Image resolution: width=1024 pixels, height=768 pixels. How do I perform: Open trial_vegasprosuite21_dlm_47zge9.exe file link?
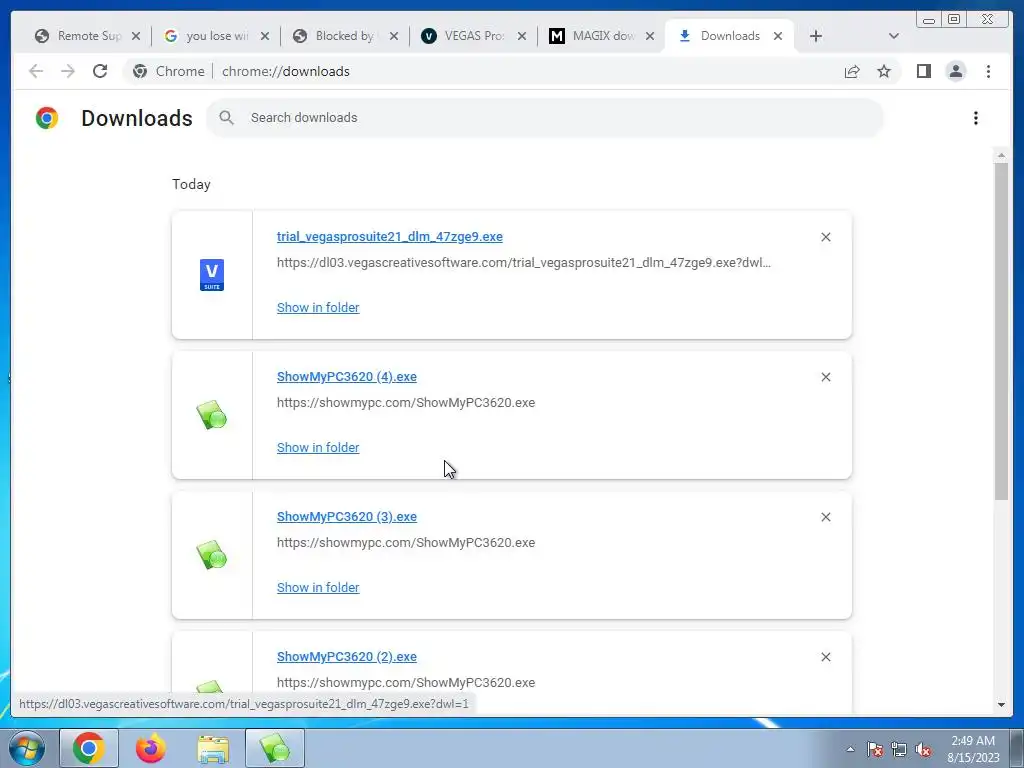(390, 236)
